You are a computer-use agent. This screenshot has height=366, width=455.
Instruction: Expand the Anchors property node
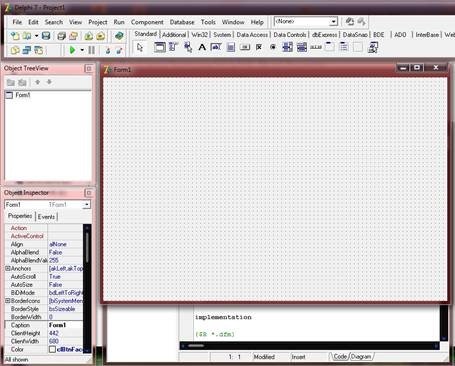[x=8, y=269]
